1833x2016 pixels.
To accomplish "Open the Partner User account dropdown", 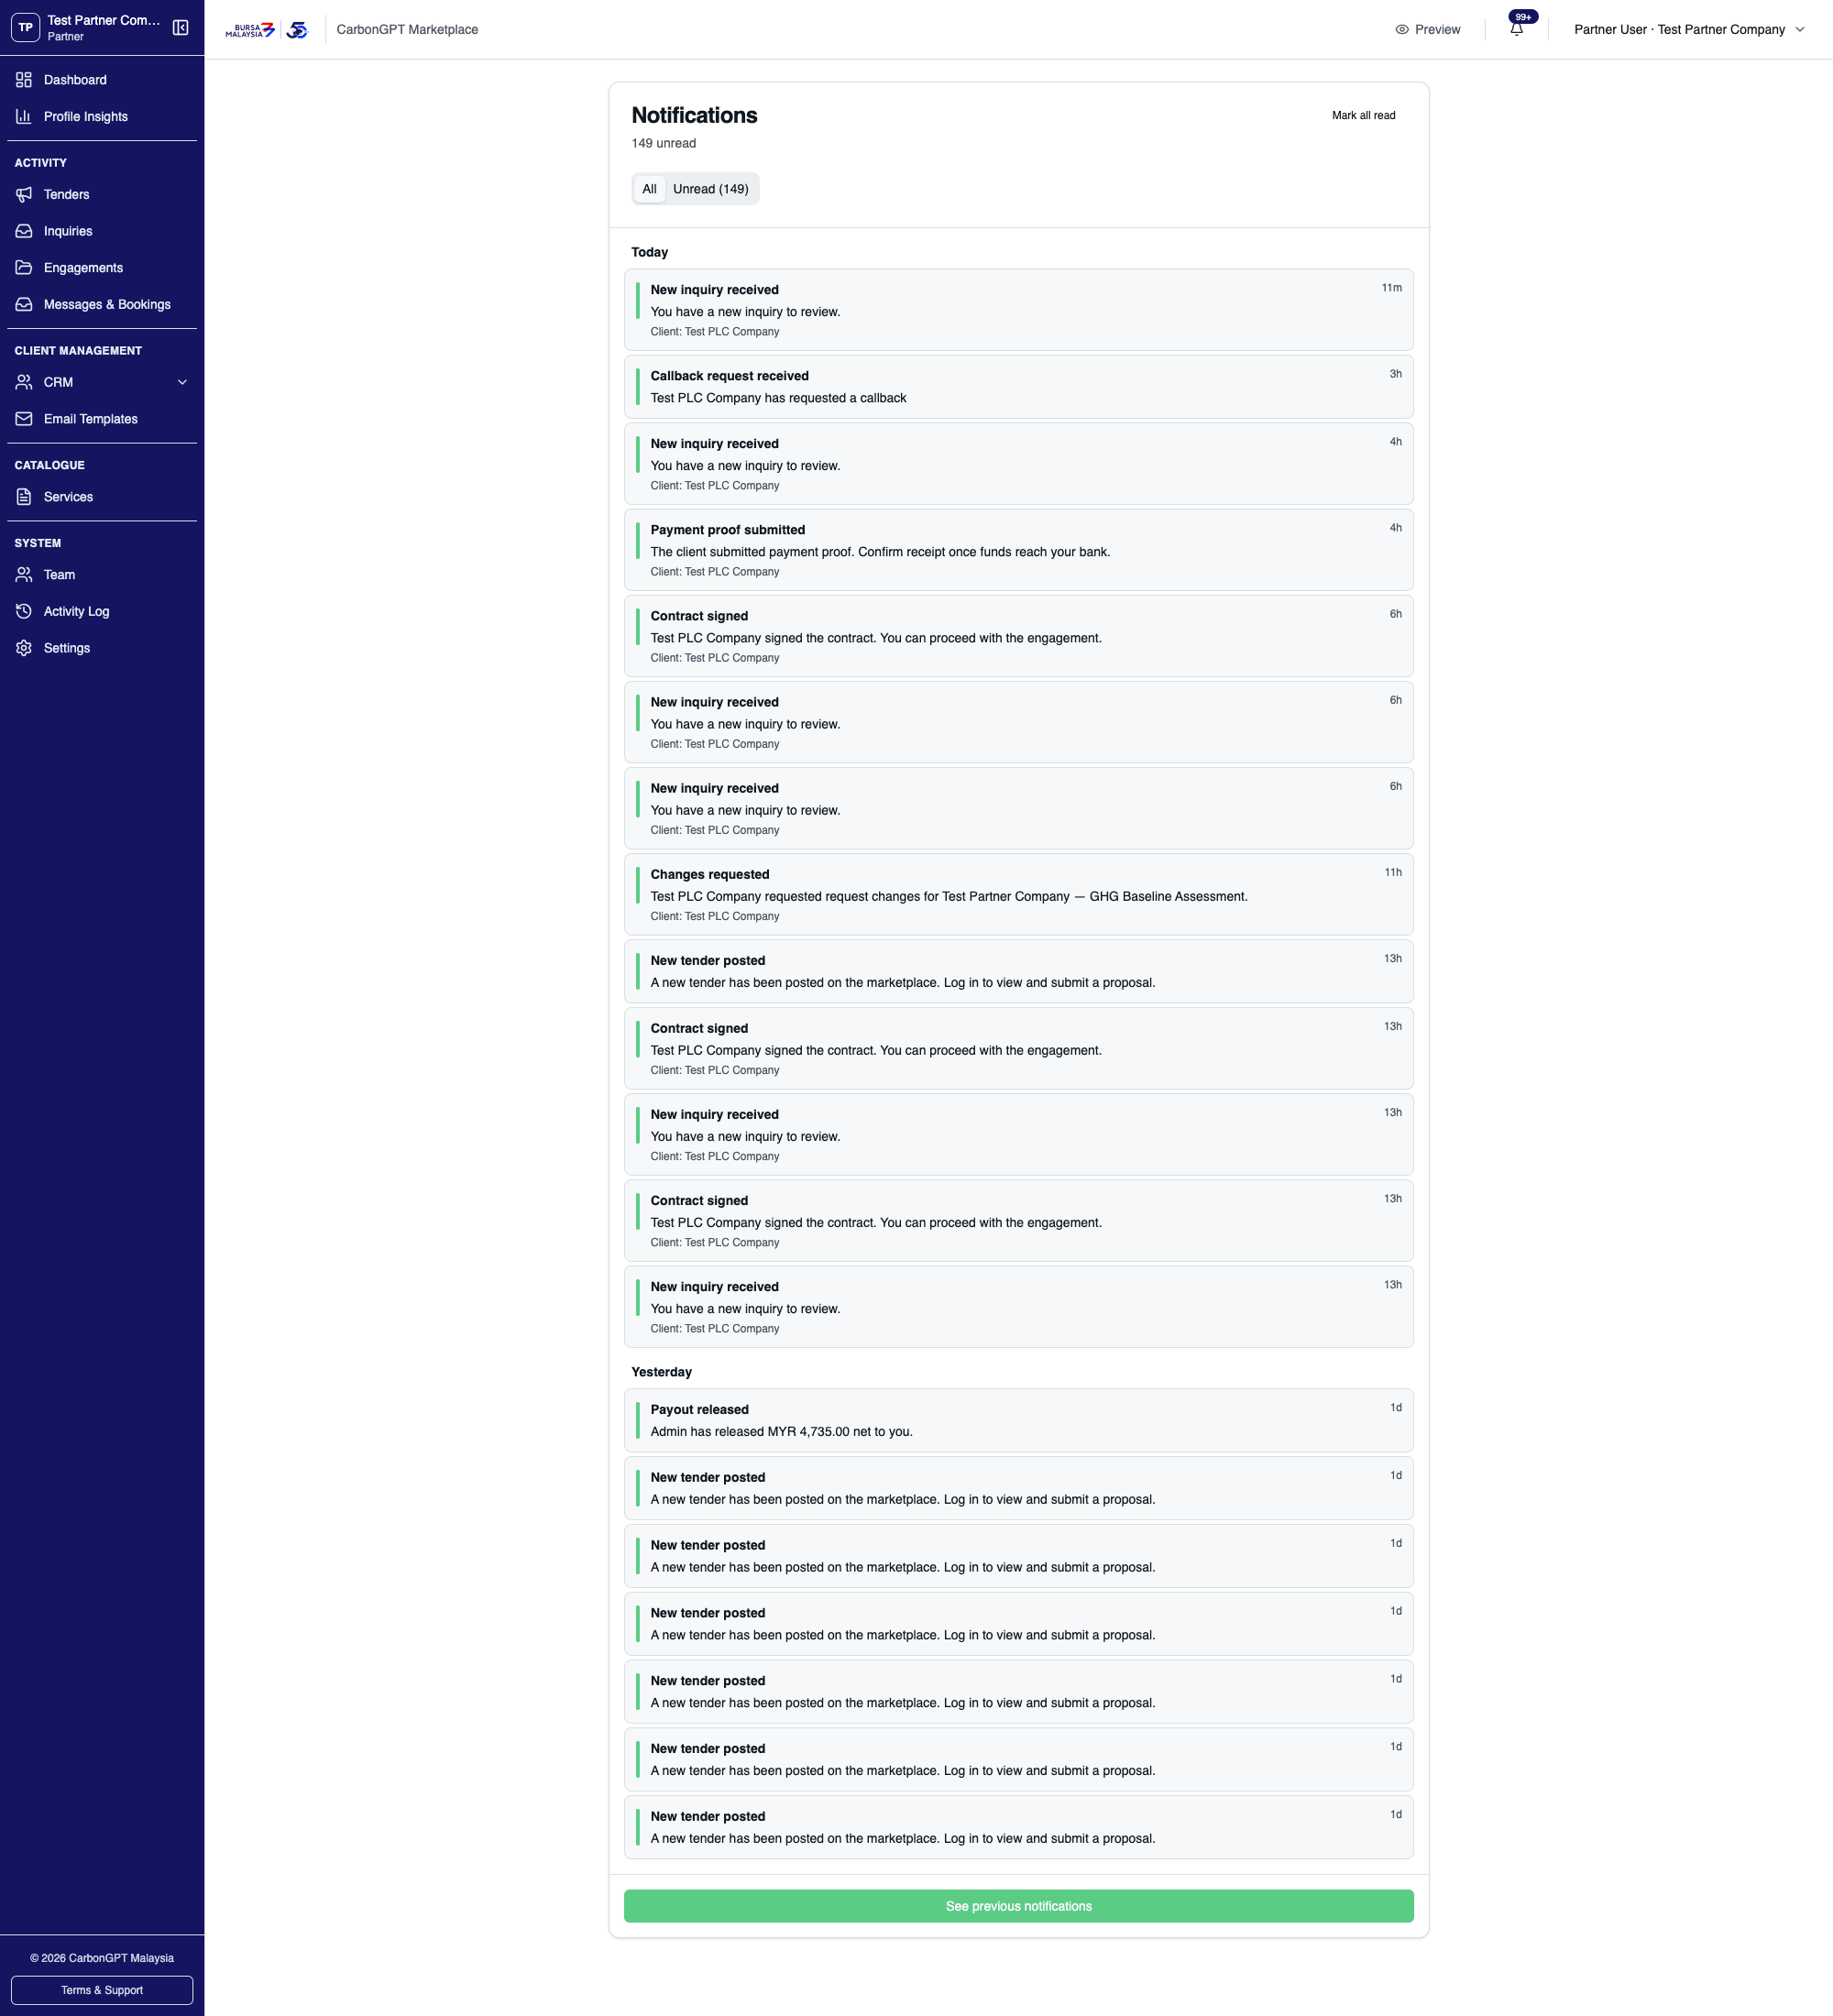I will pyautogui.click(x=1689, y=29).
